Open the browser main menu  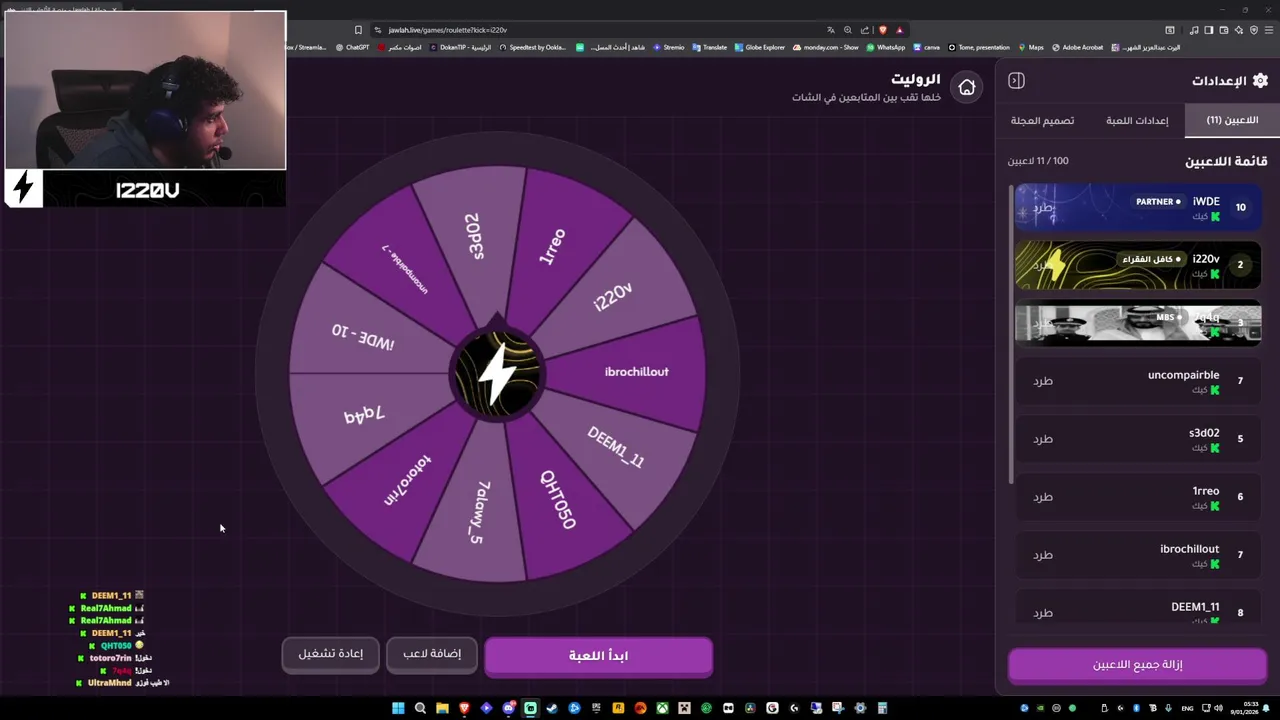point(1267,30)
